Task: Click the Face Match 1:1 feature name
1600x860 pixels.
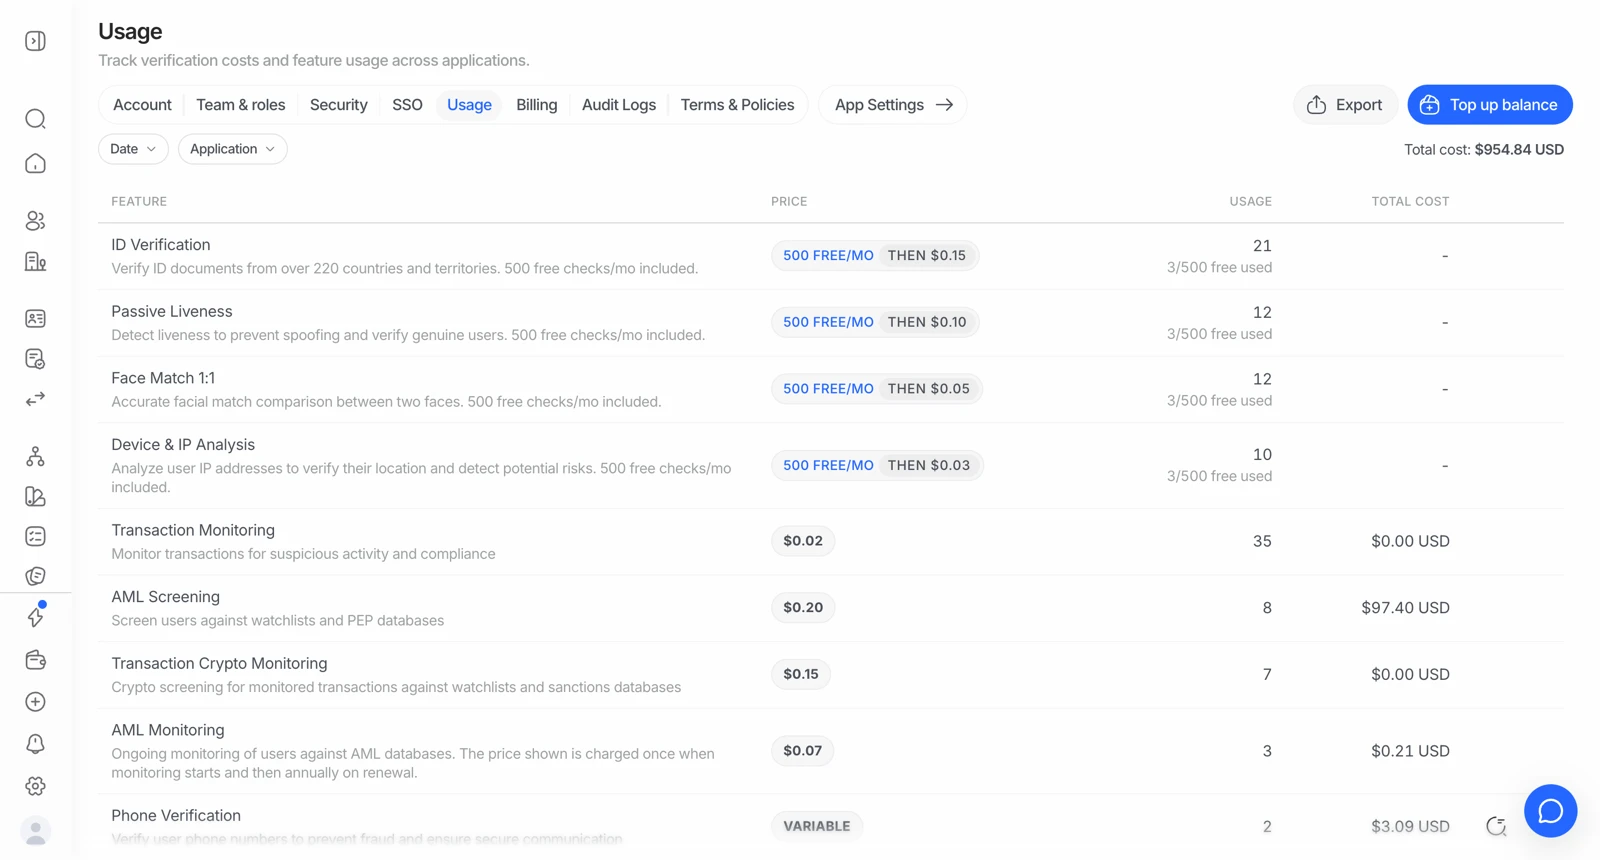Action: (163, 378)
